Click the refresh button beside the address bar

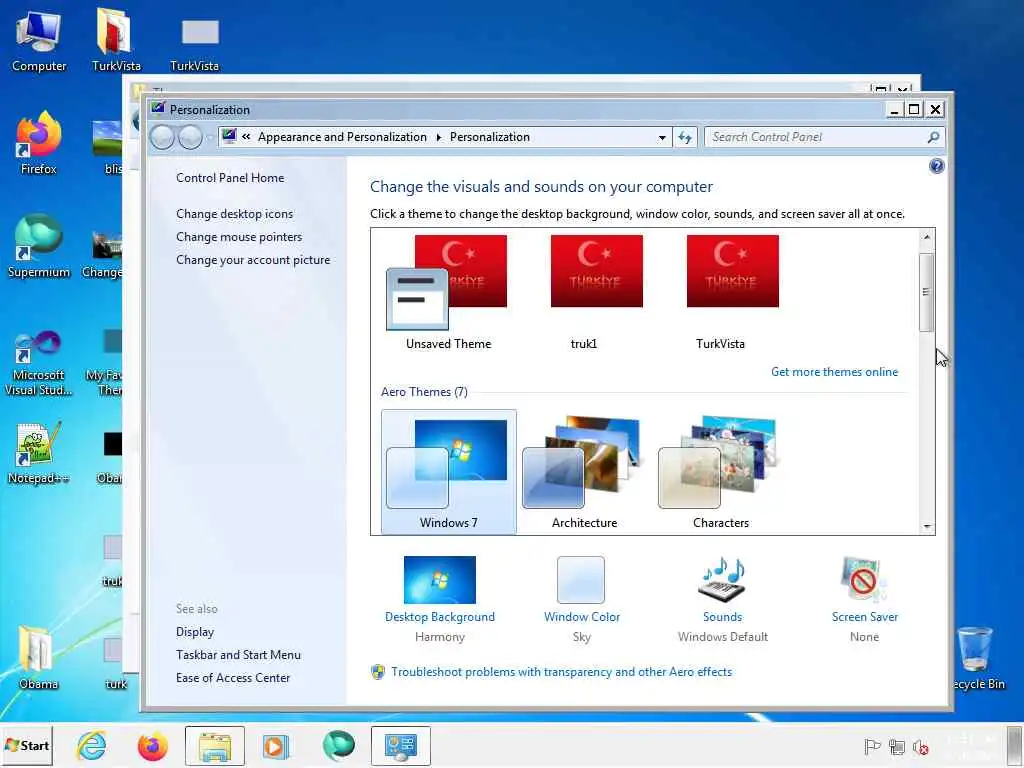684,137
